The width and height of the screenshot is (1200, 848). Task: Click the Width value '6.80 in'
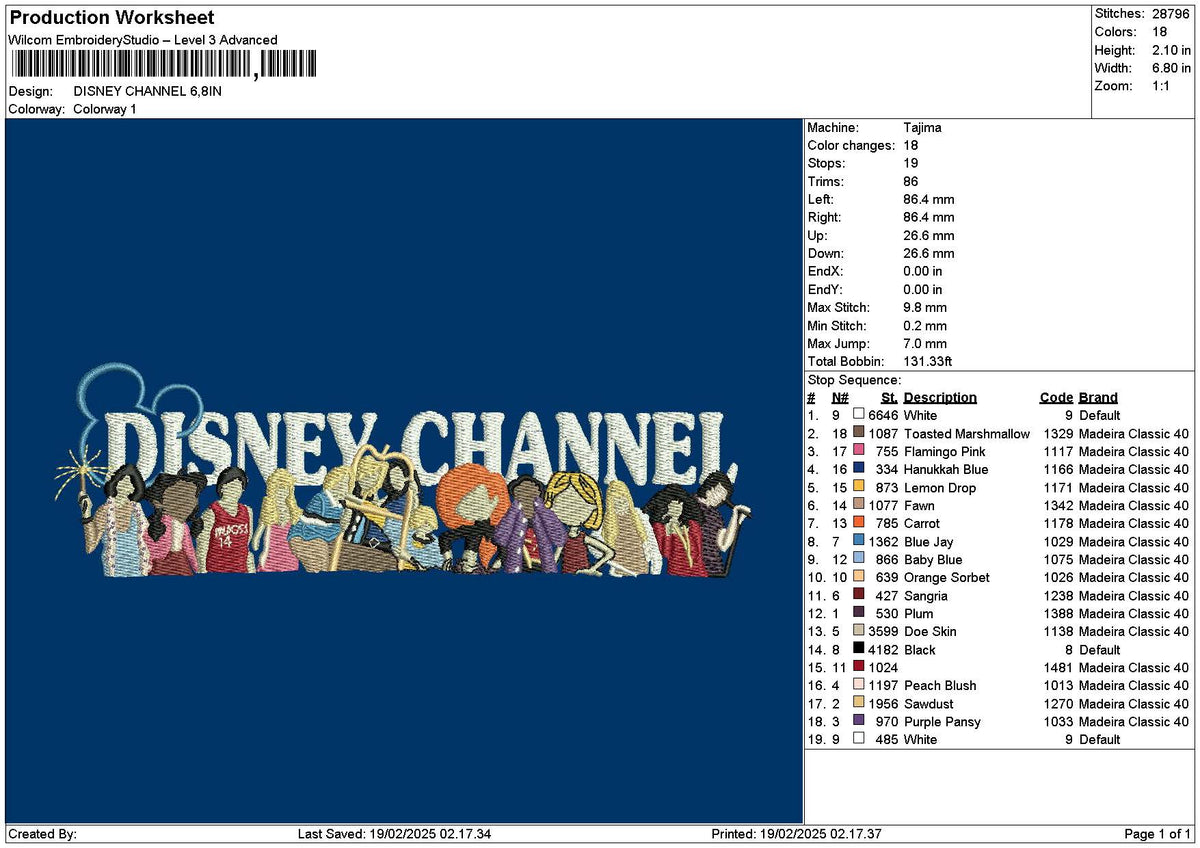tap(1172, 68)
